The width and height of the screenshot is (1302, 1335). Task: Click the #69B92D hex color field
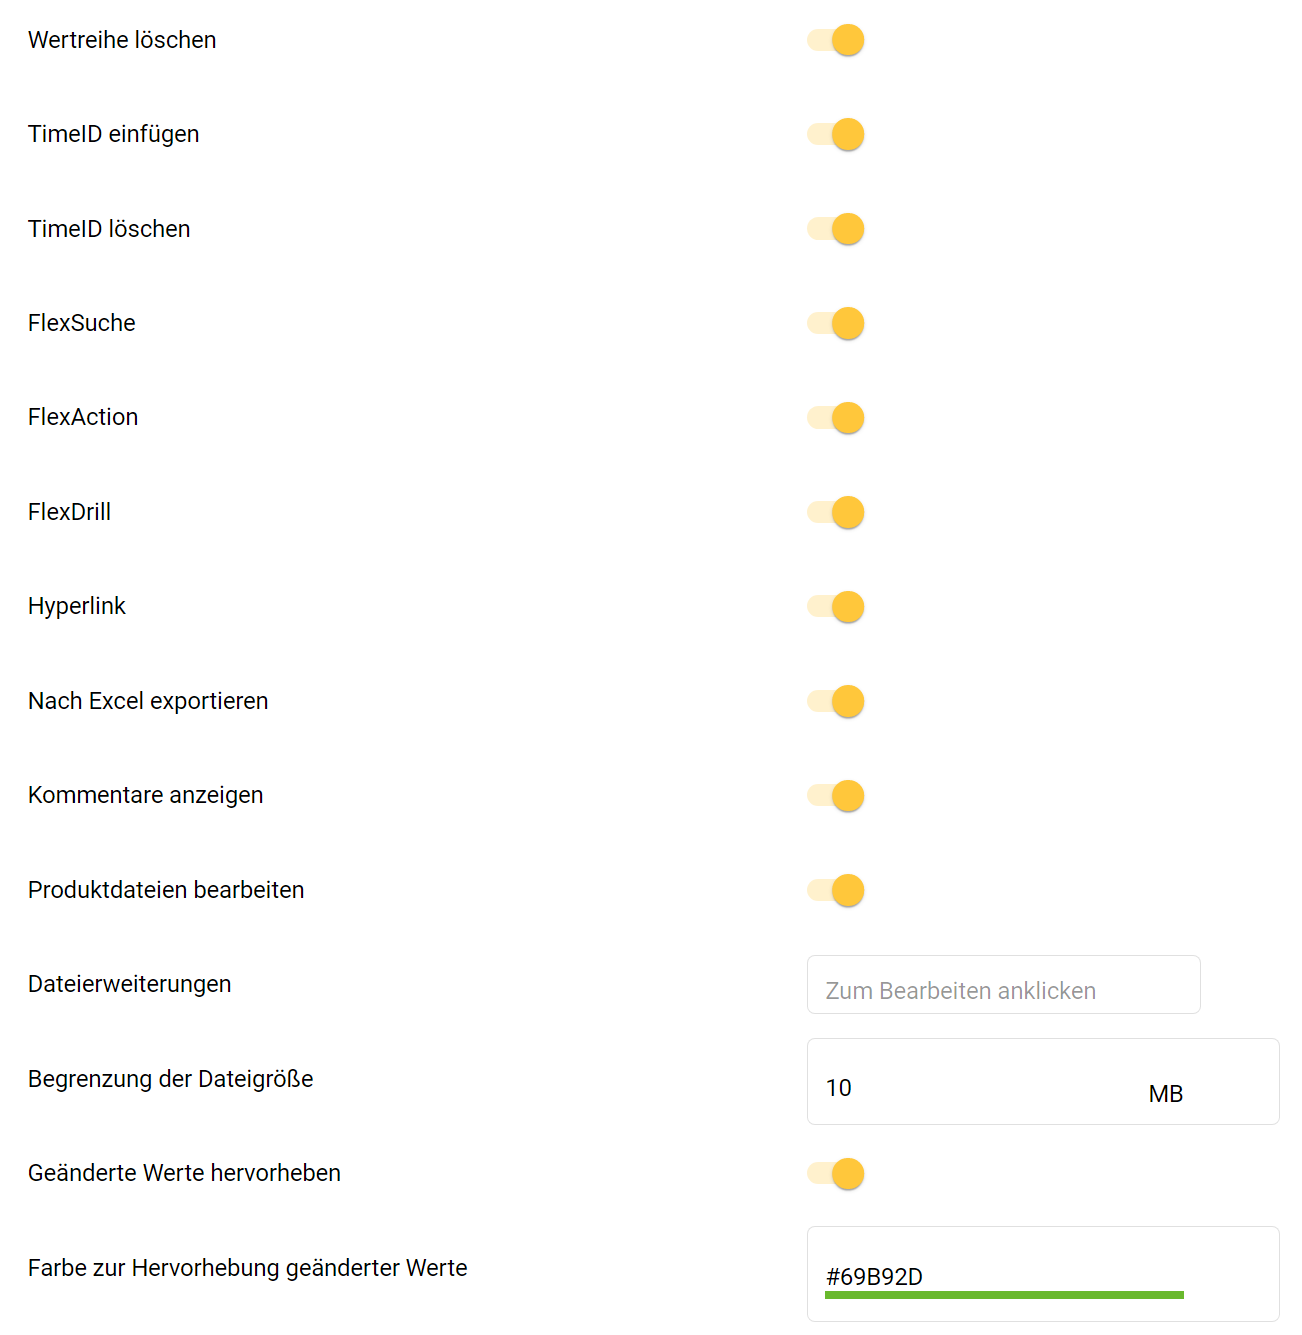(1000, 1276)
